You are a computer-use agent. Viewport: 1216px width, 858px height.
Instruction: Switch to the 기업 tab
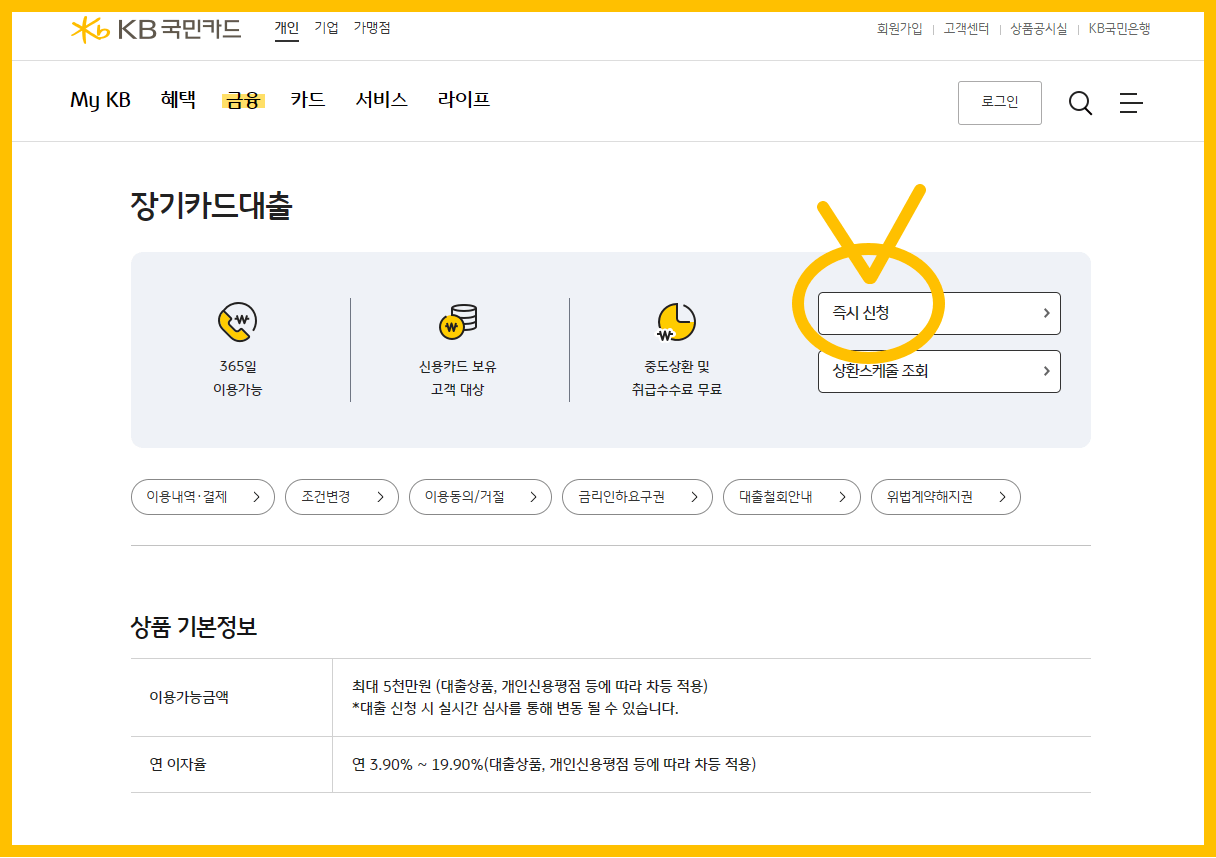point(325,28)
